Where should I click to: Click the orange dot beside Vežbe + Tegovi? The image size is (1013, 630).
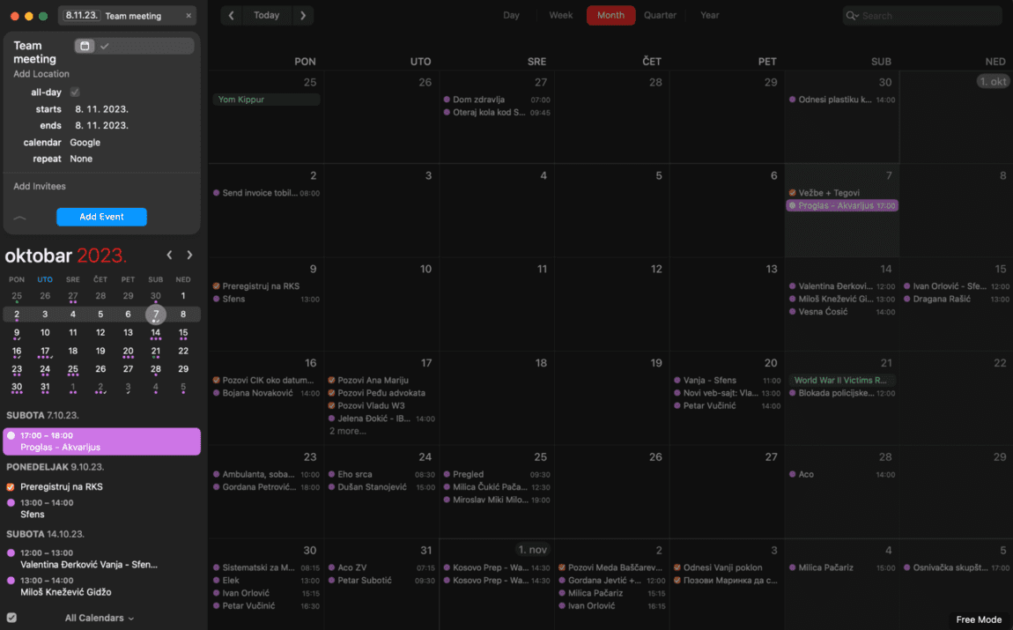790,192
